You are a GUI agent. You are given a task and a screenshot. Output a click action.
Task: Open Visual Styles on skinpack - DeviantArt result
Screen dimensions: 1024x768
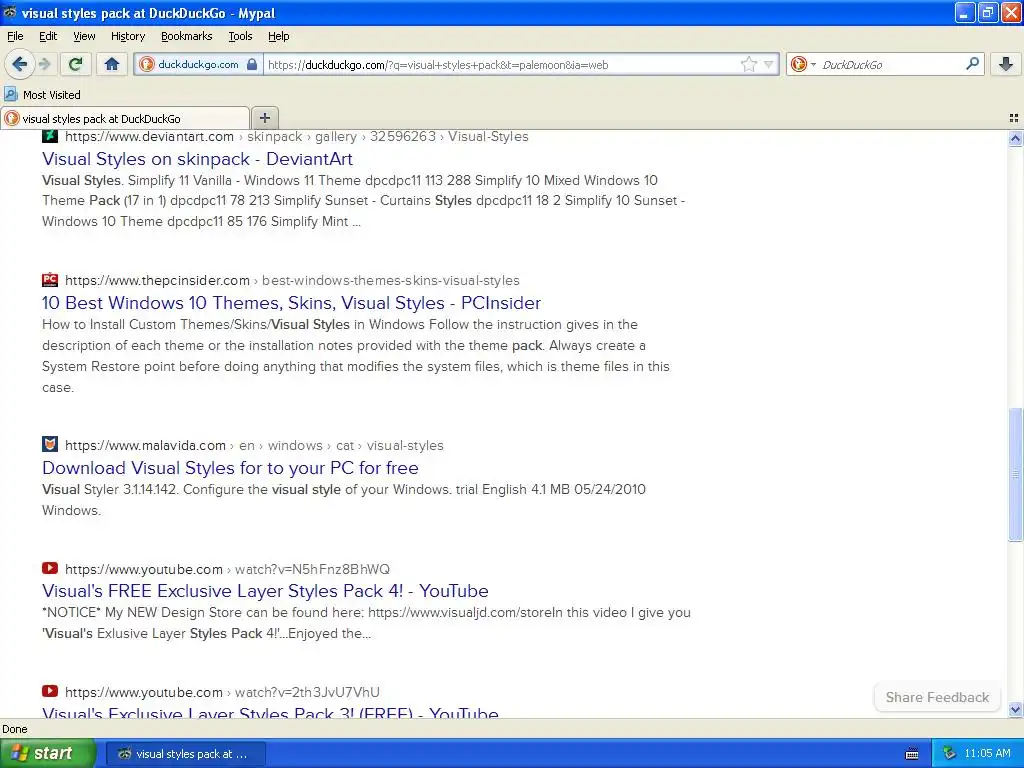tap(197, 159)
